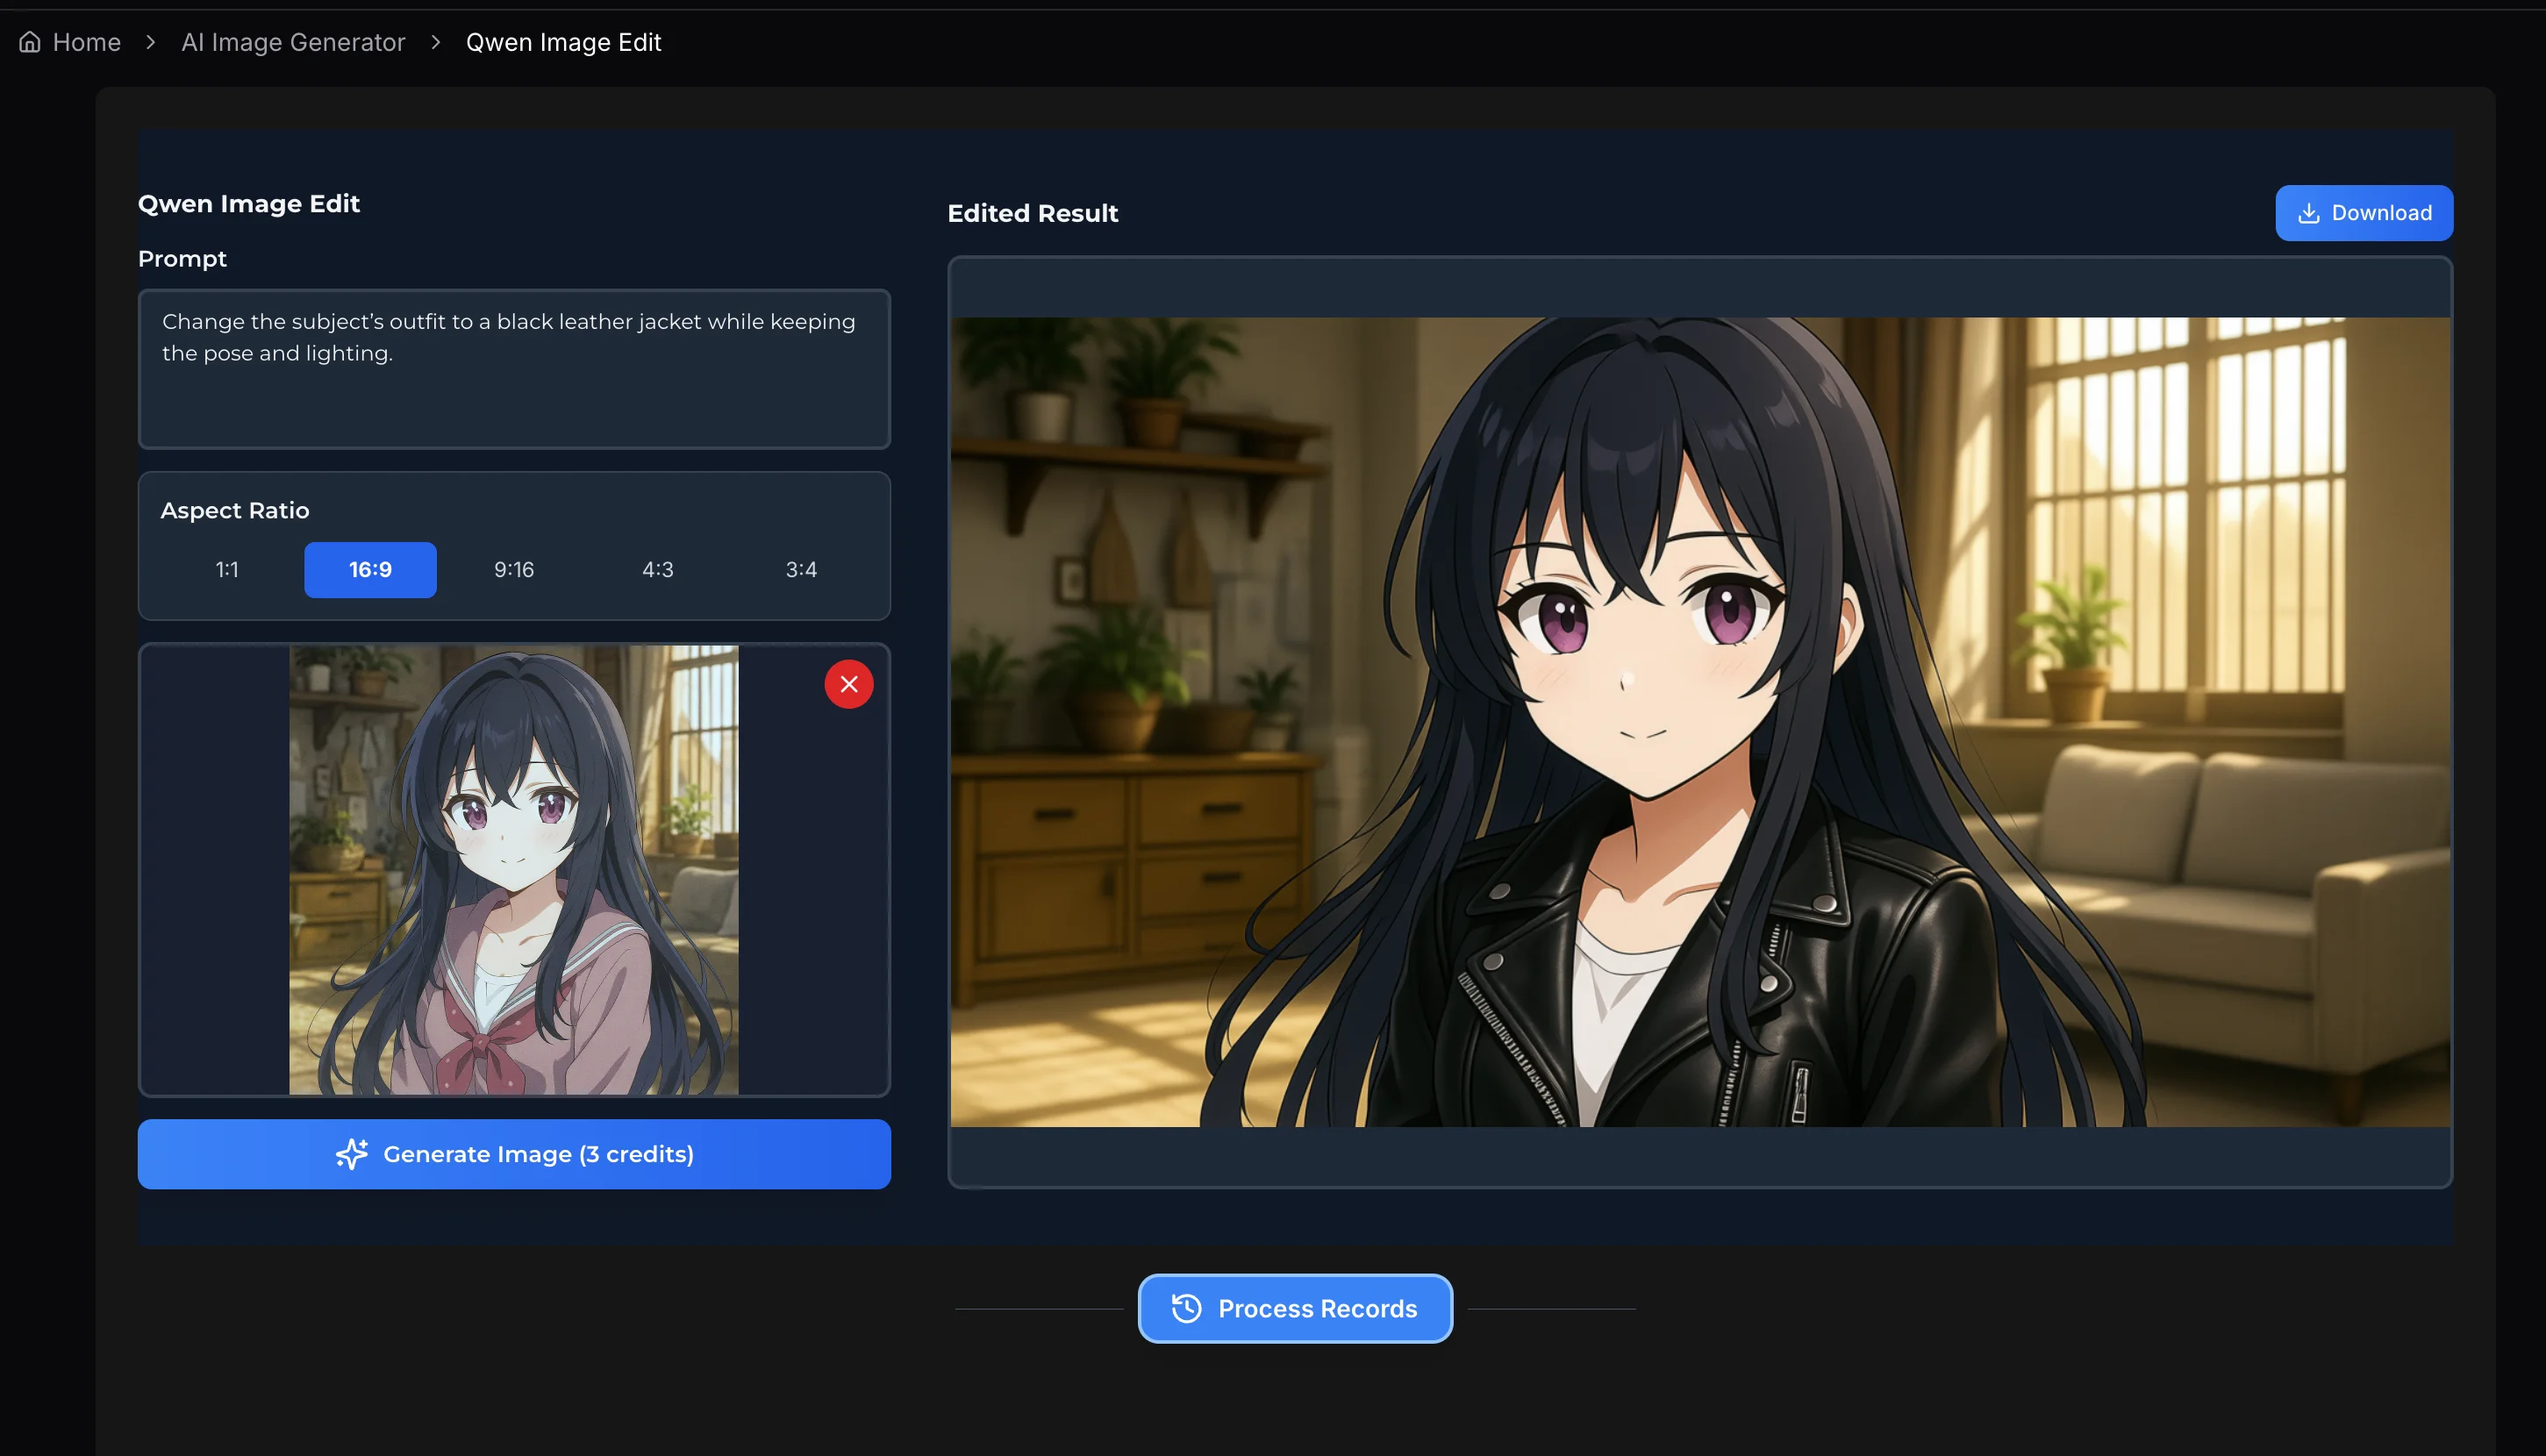The image size is (2546, 1456).
Task: Click the red X remove-image icon
Action: pos(848,684)
